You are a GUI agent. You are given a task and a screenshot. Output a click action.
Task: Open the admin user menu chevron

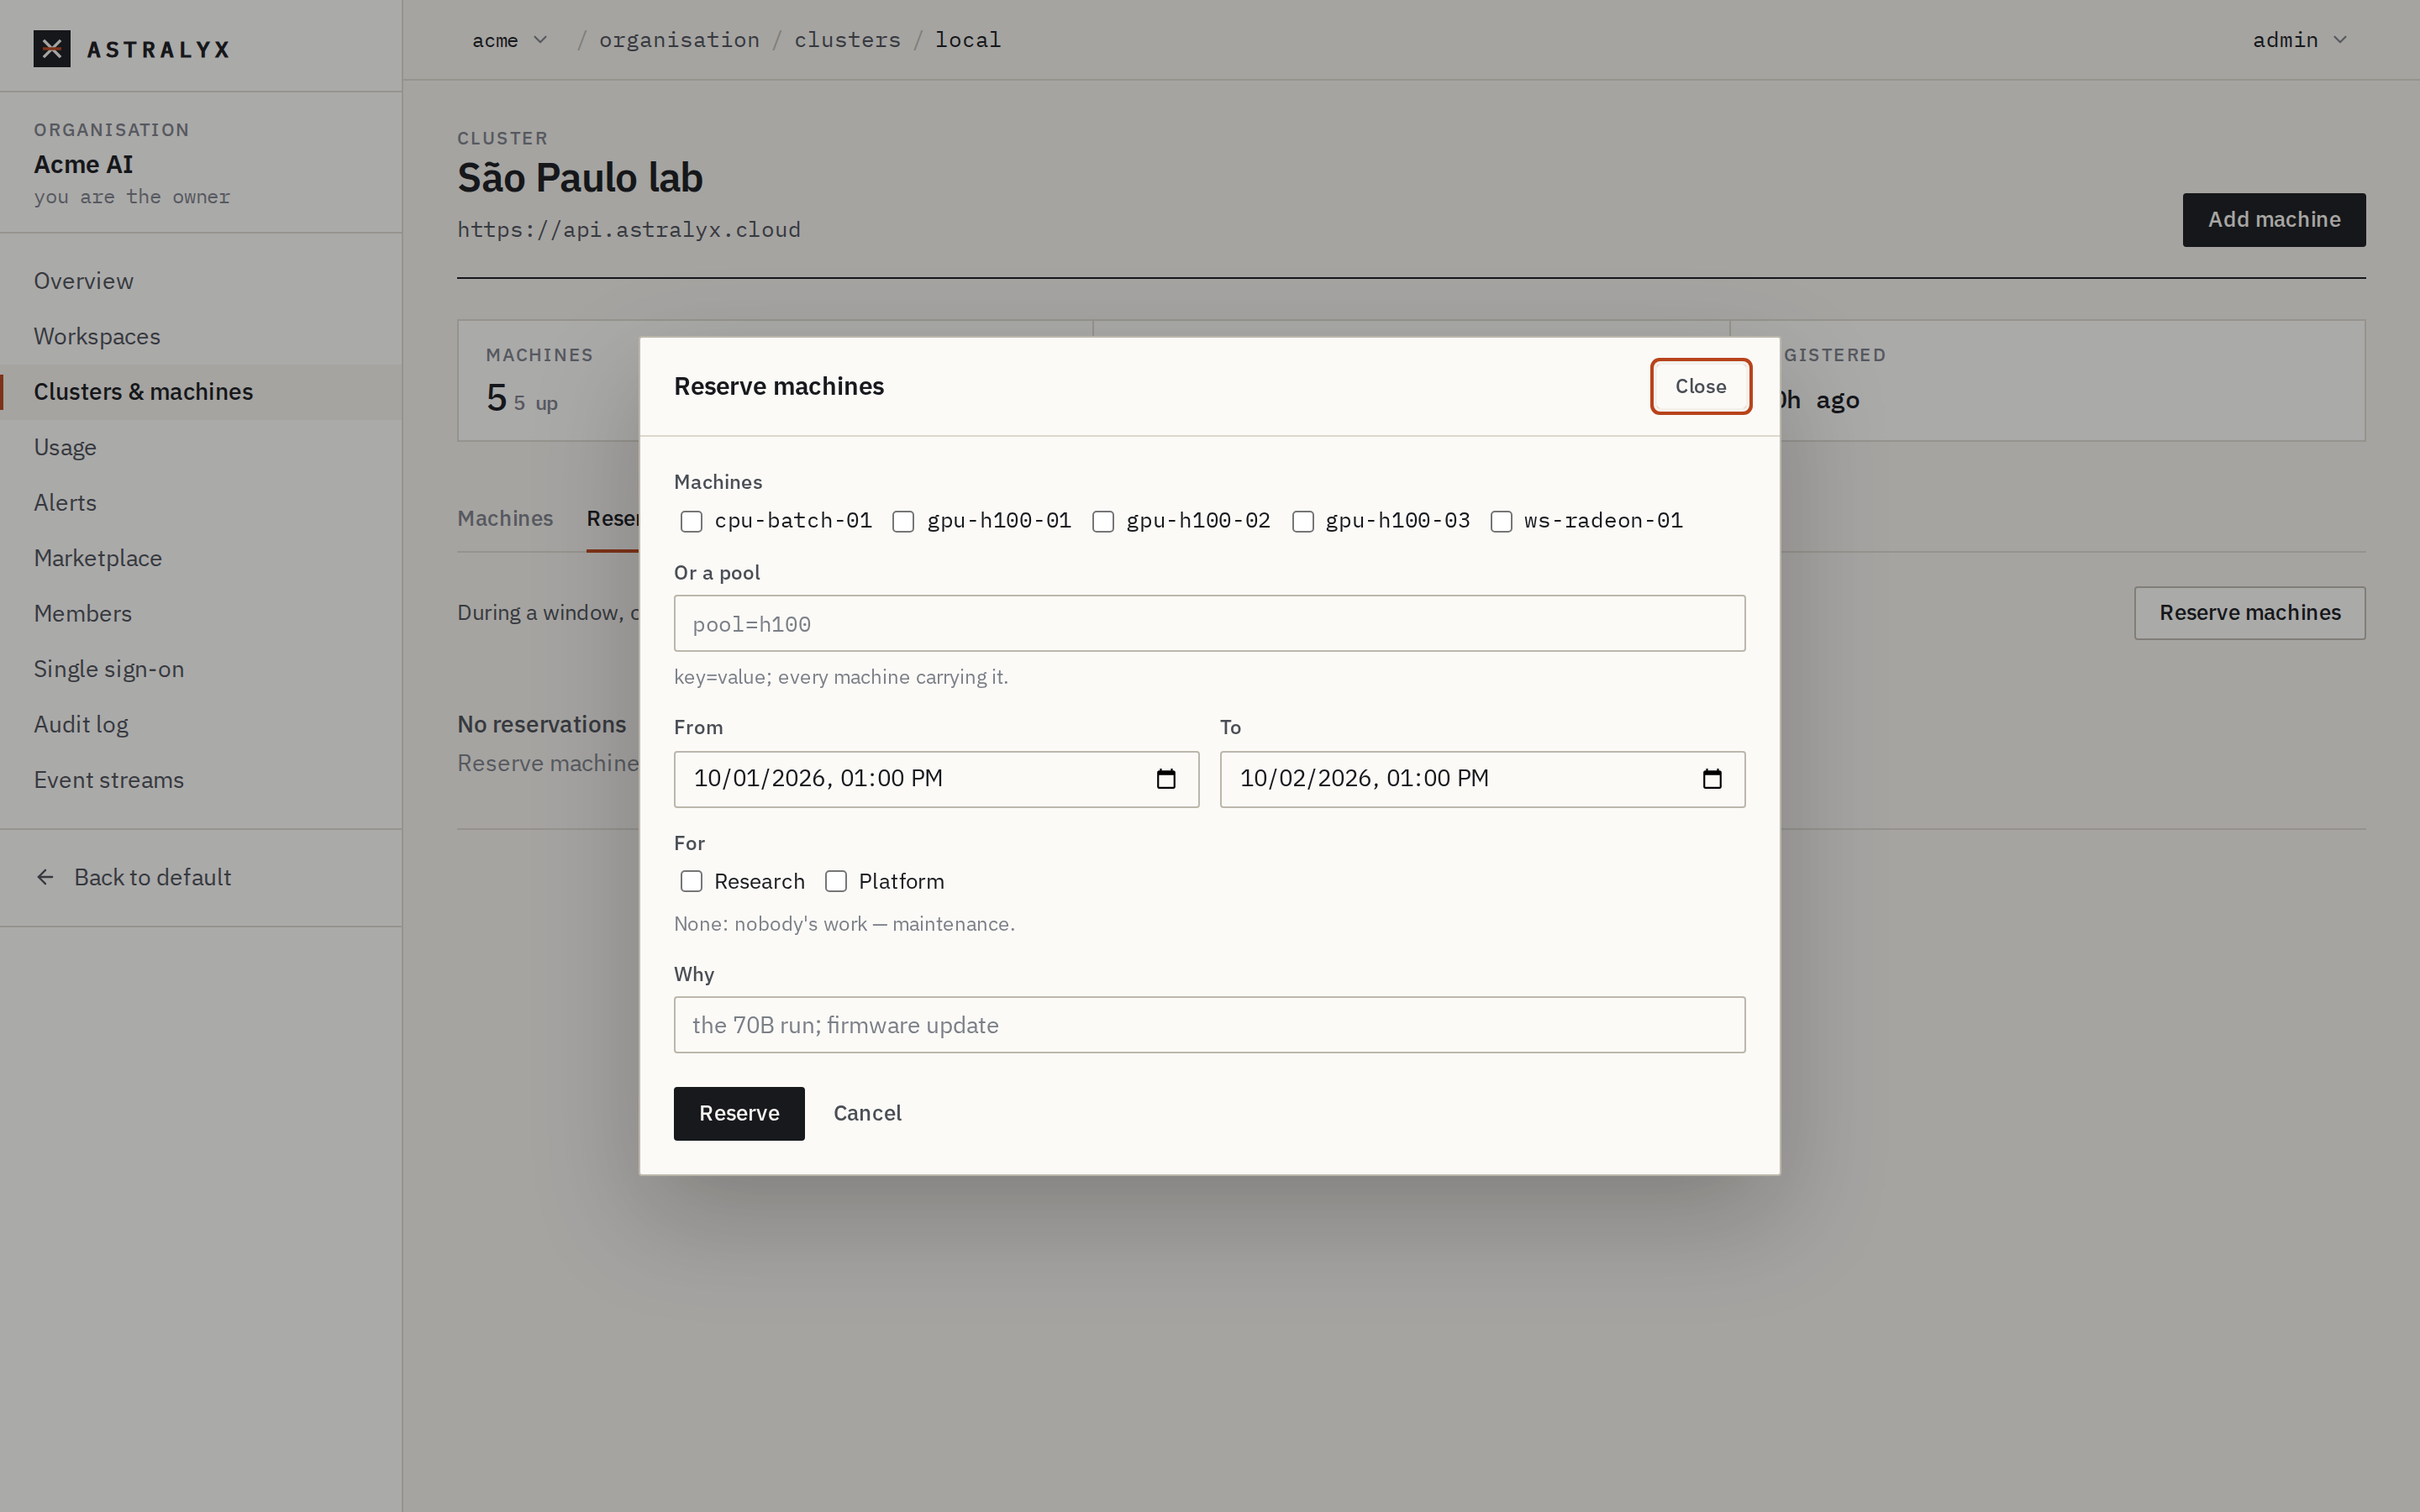tap(2340, 40)
